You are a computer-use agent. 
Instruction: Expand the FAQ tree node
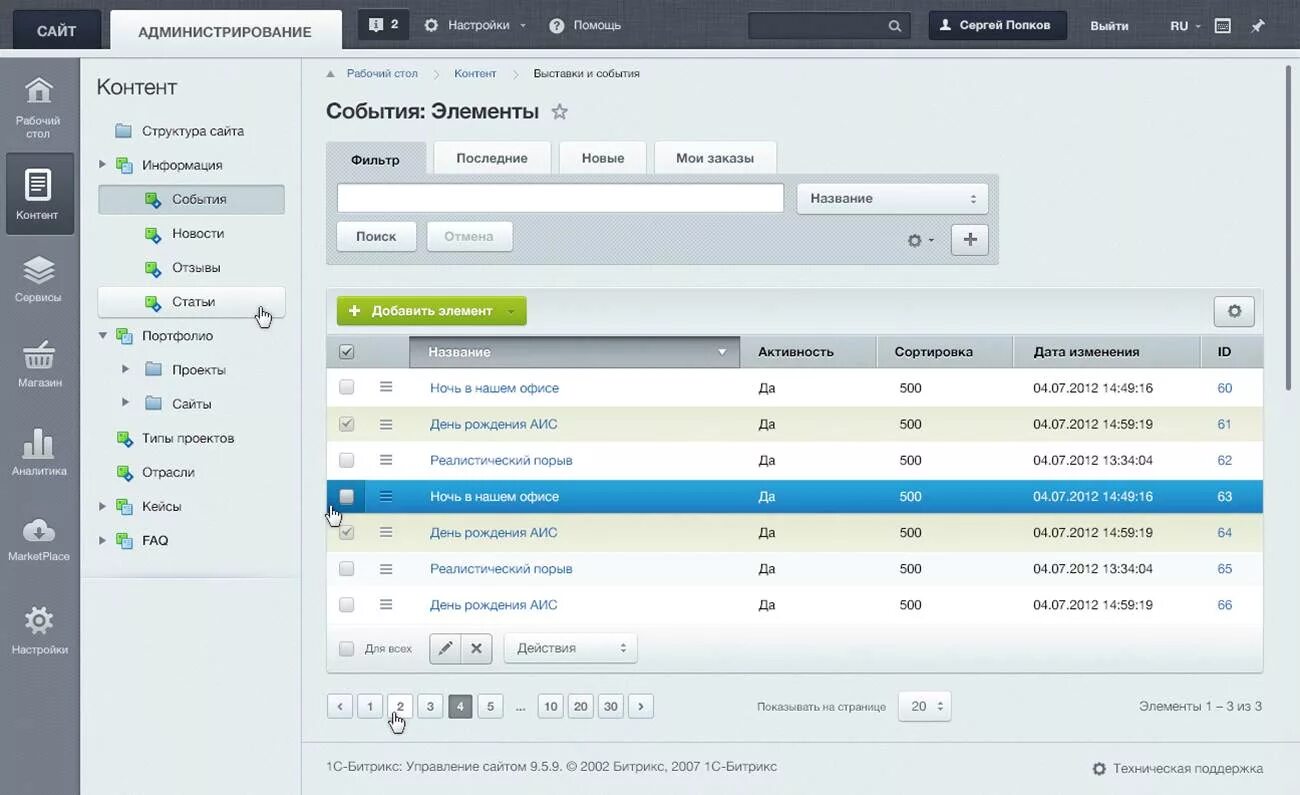pyautogui.click(x=102, y=540)
